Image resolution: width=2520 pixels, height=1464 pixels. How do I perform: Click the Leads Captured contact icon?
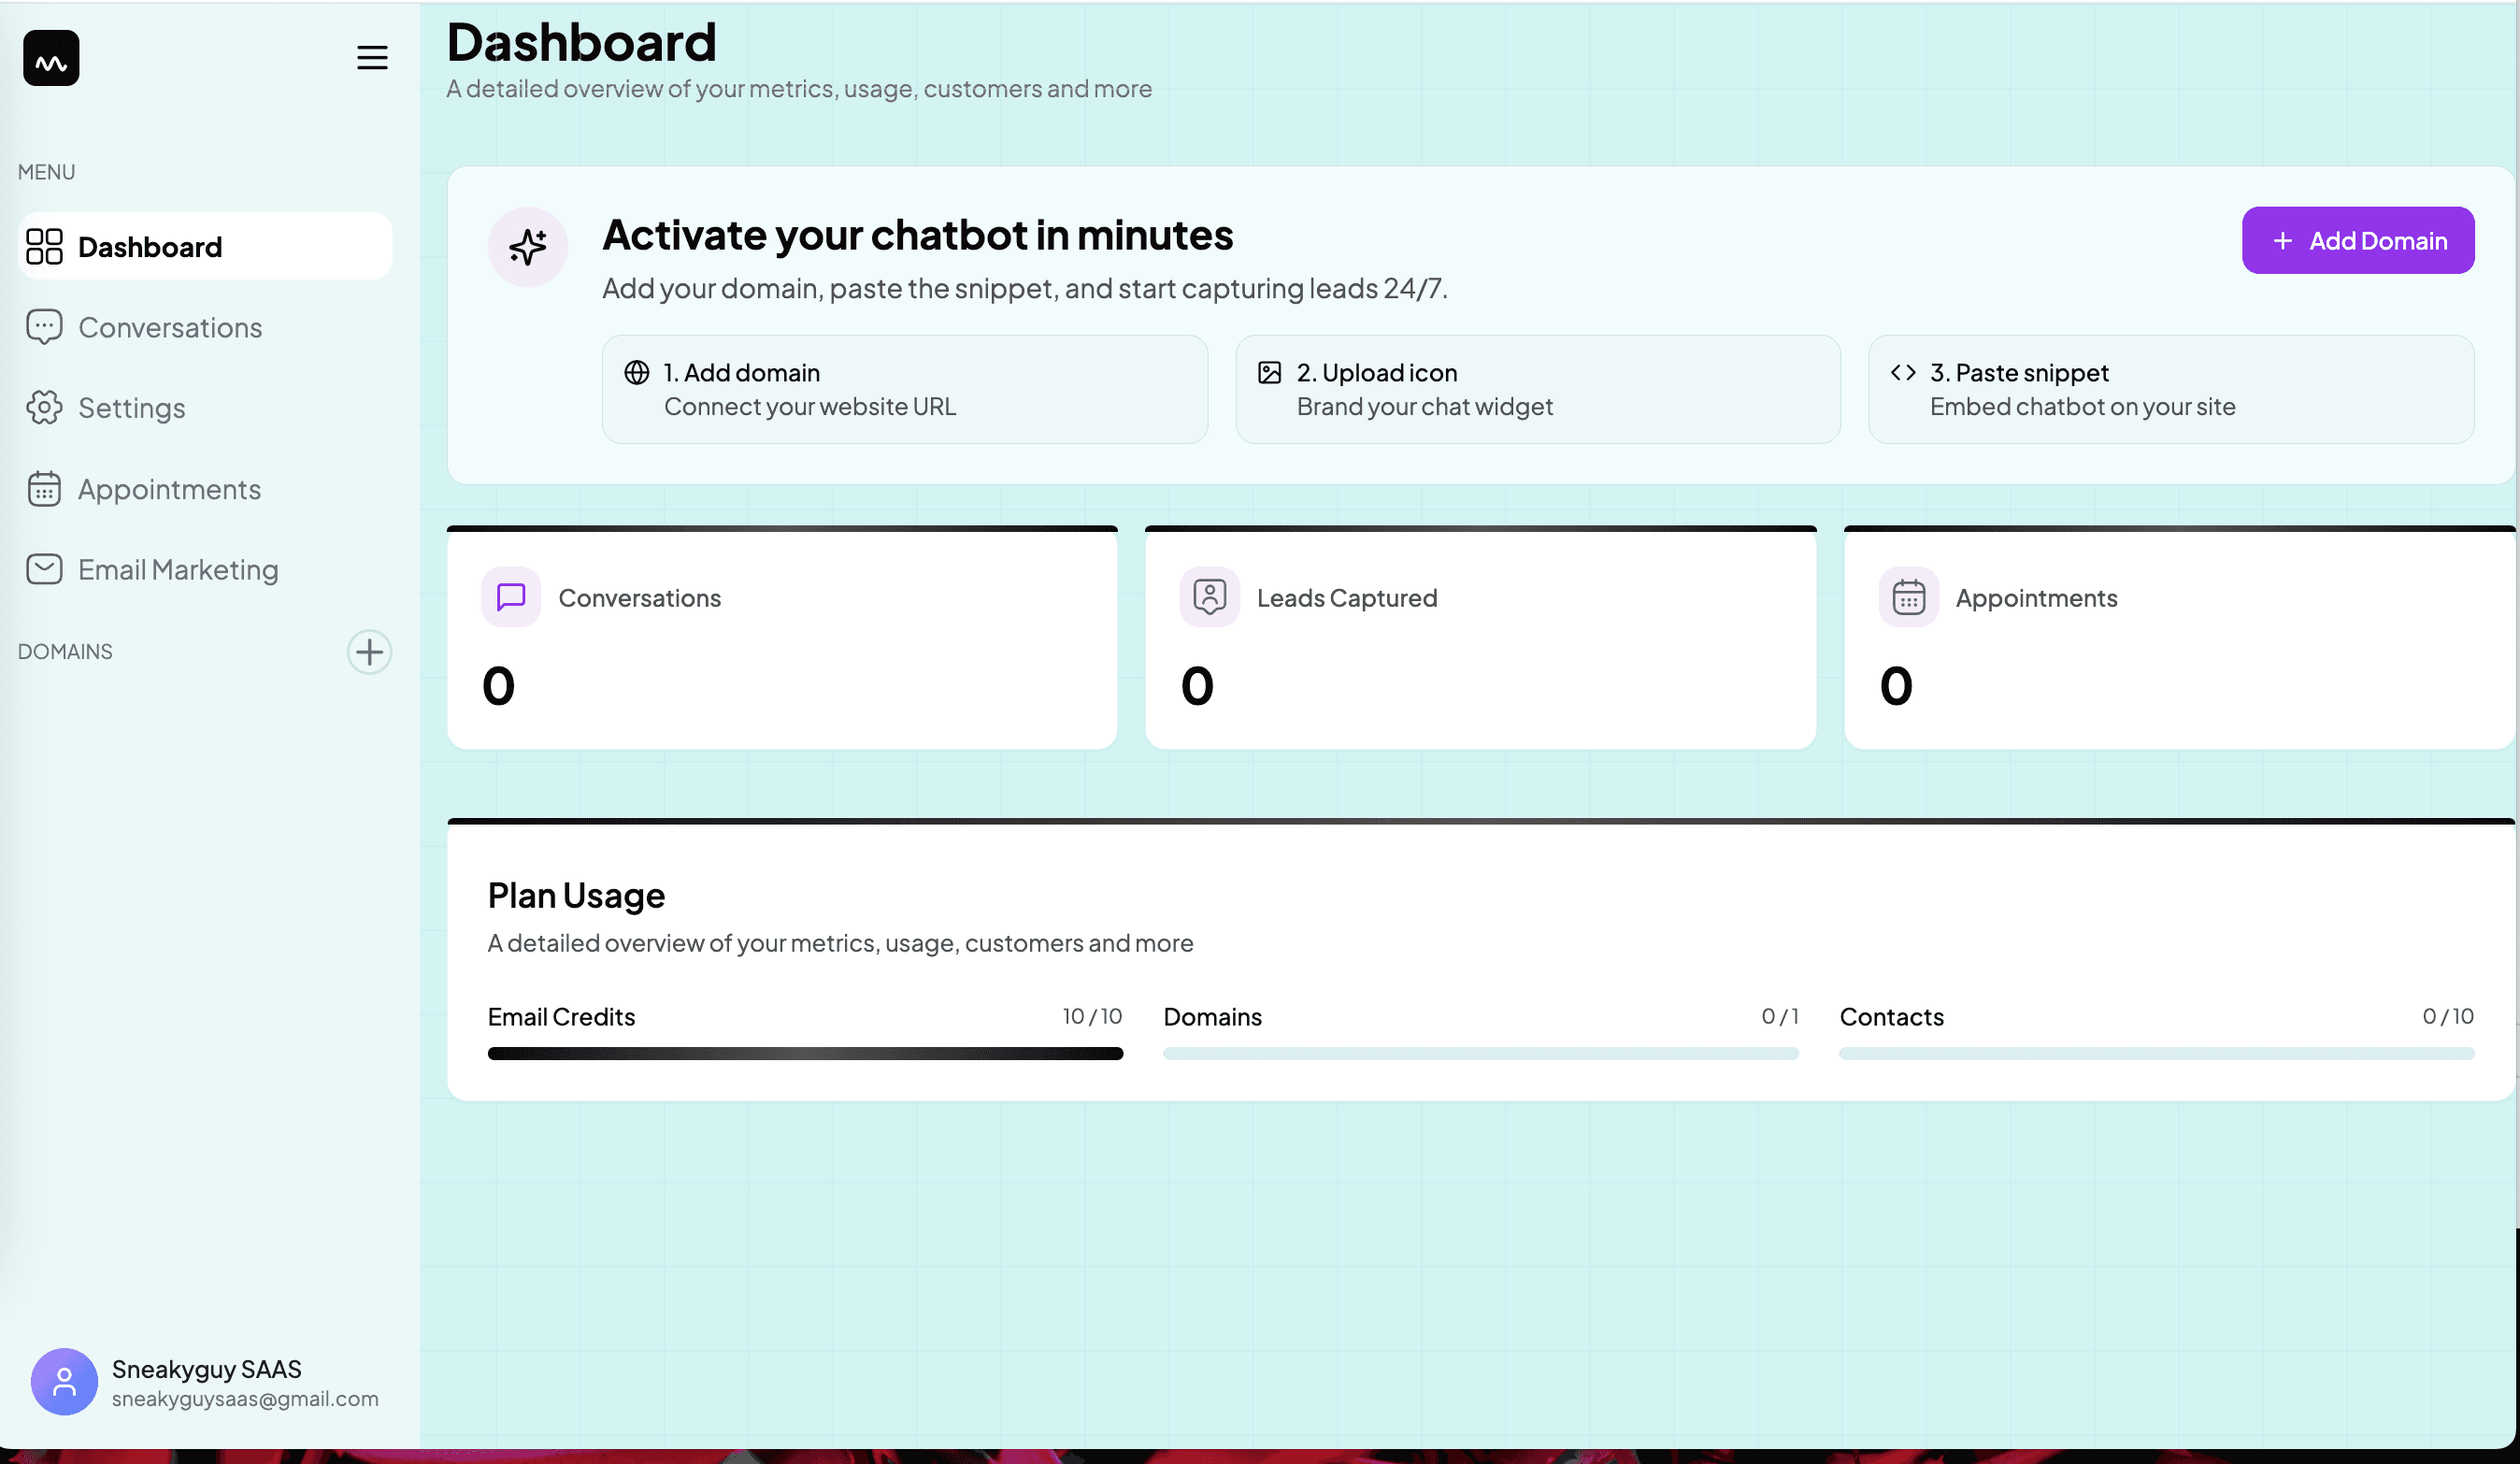pos(1209,597)
